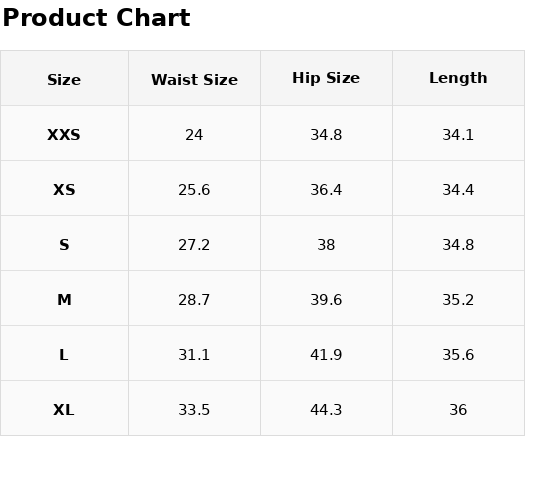Viewport: 560px width, 500px height.
Task: Click the Hip Size column header
Action: [x=326, y=78]
